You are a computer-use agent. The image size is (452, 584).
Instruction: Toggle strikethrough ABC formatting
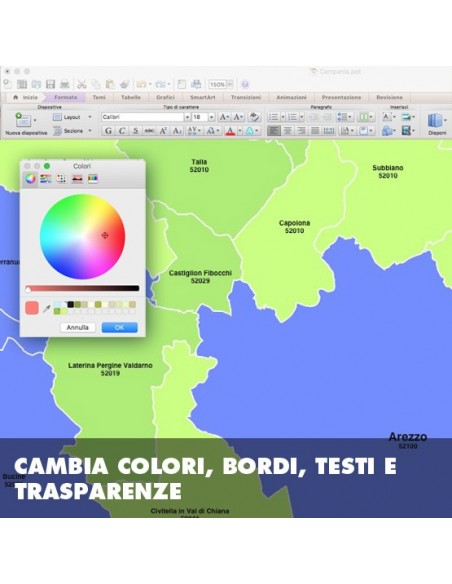[x=149, y=131]
